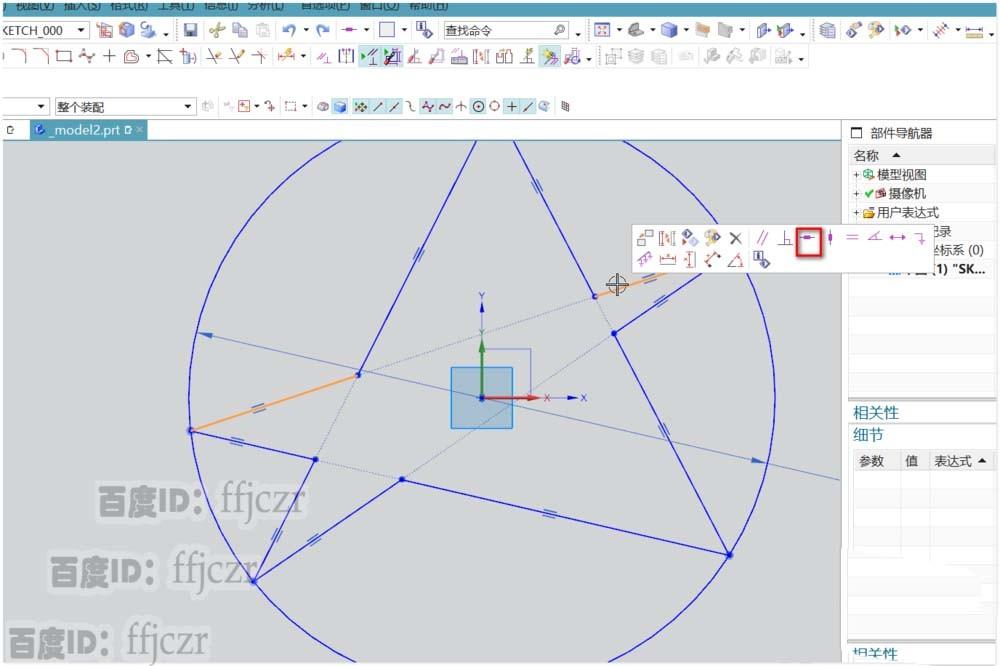The image size is (1000, 666).
Task: Click inside the 查找命令 search field
Action: [500, 30]
